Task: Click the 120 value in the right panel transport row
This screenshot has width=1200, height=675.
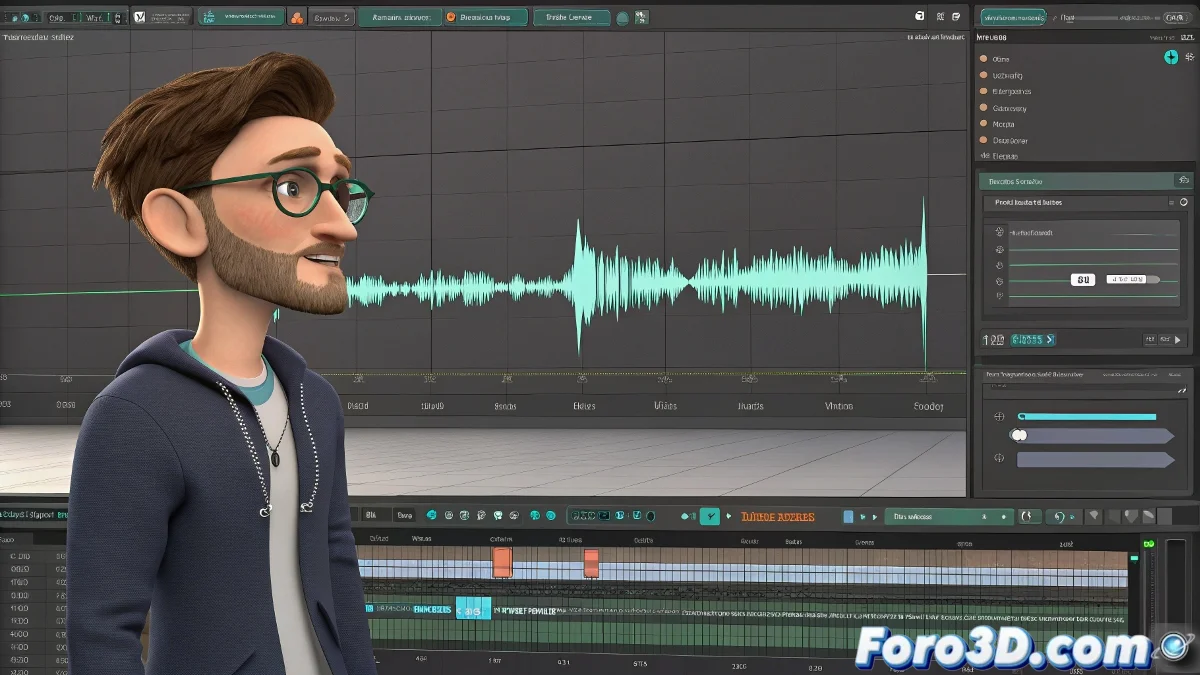Action: click(993, 340)
